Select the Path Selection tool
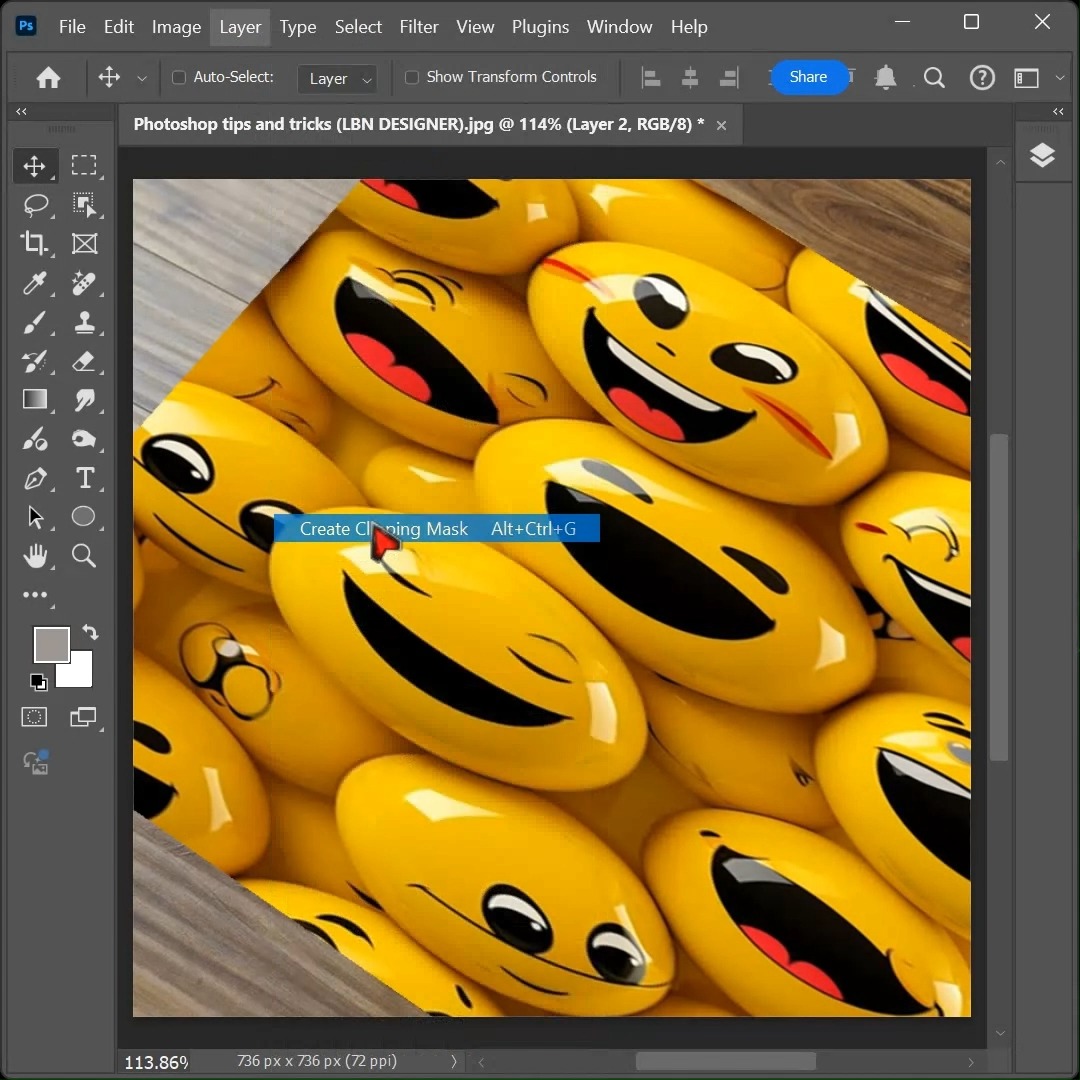Screen dimensions: 1080x1080 click(x=34, y=517)
